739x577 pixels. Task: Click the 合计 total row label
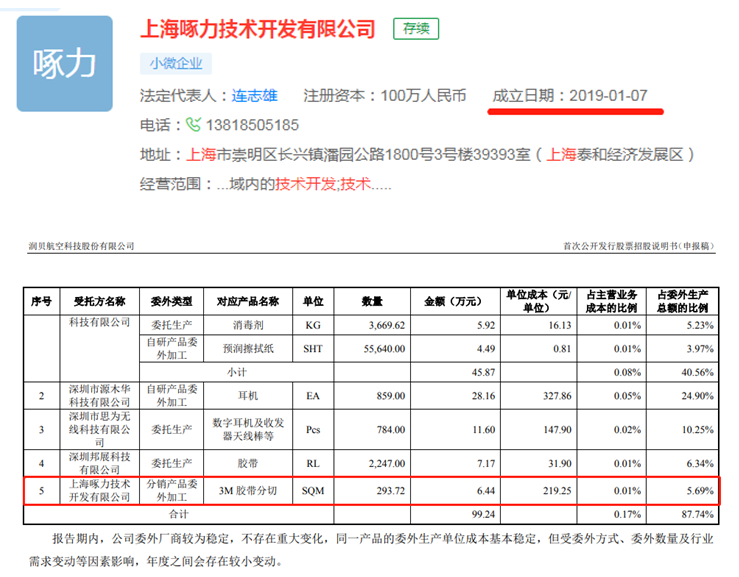pyautogui.click(x=179, y=514)
